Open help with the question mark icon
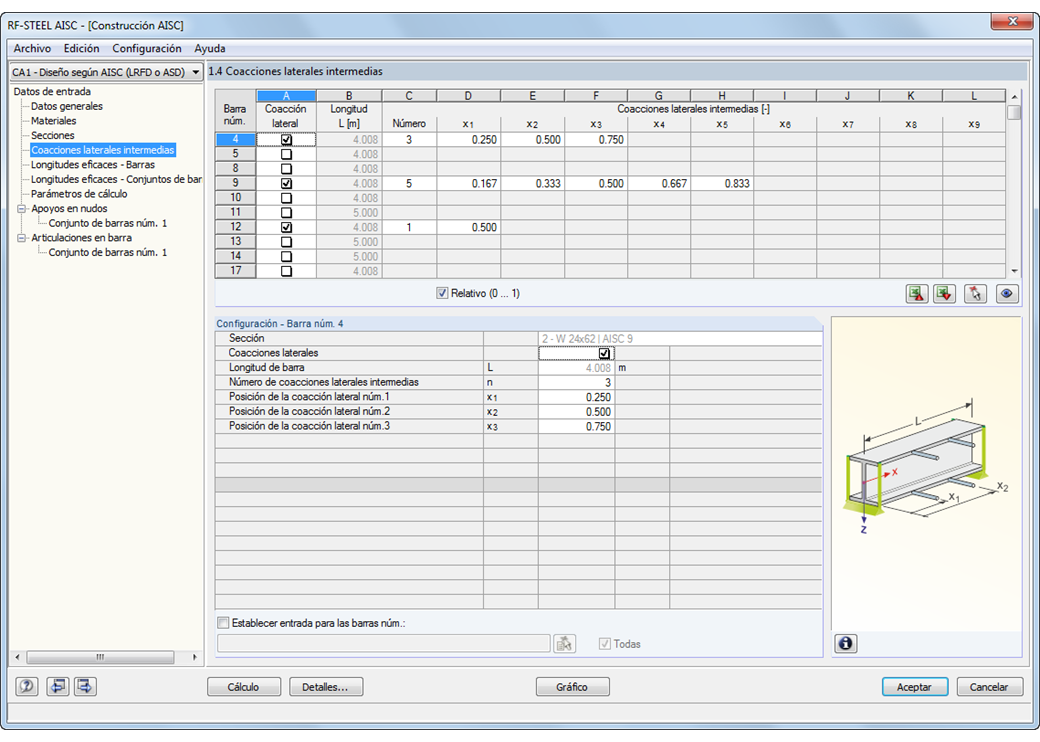This screenshot has height=742, width=1040. [27, 686]
